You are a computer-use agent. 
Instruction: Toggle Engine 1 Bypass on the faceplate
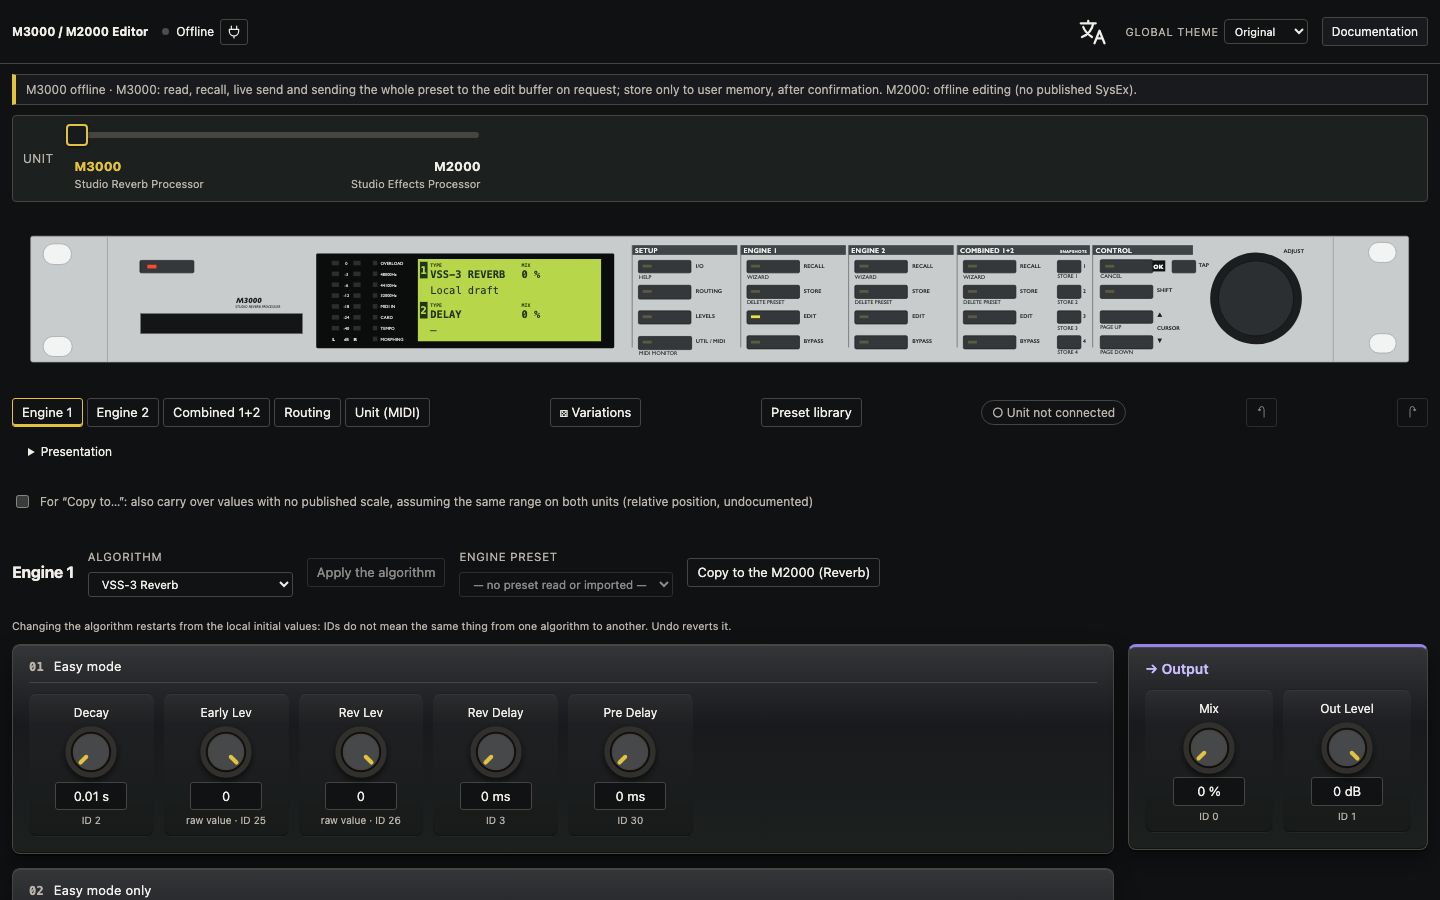(x=773, y=342)
